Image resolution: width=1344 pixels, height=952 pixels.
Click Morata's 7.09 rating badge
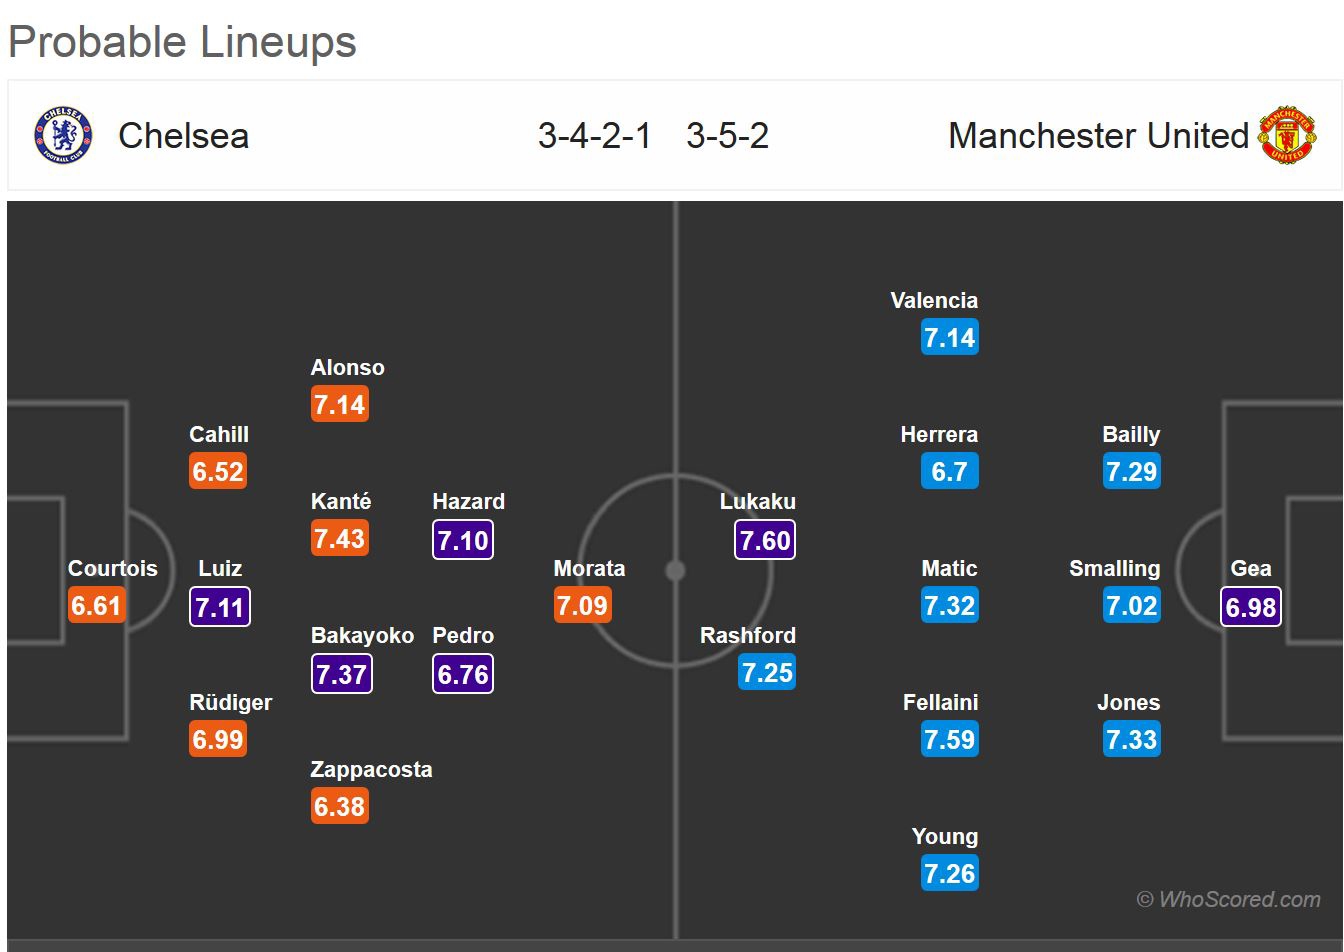583,606
